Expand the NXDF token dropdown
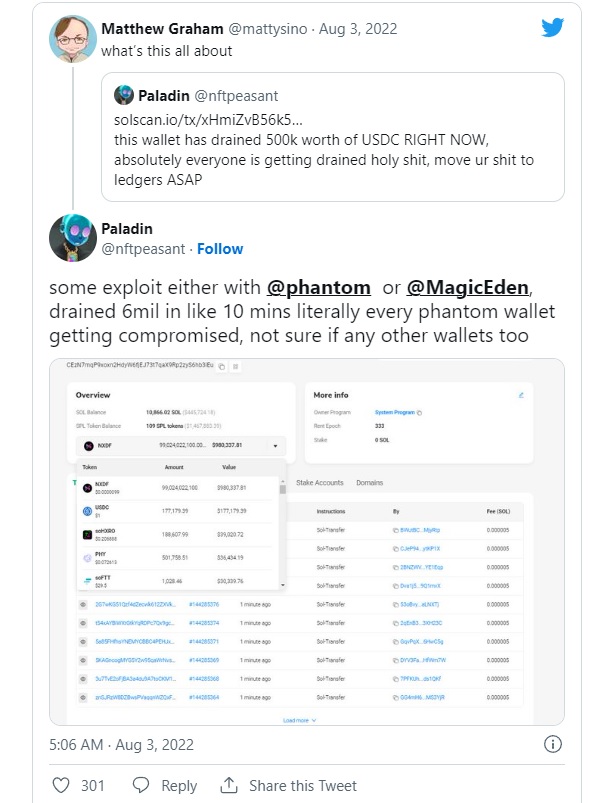The height and width of the screenshot is (803, 609). (x=275, y=446)
